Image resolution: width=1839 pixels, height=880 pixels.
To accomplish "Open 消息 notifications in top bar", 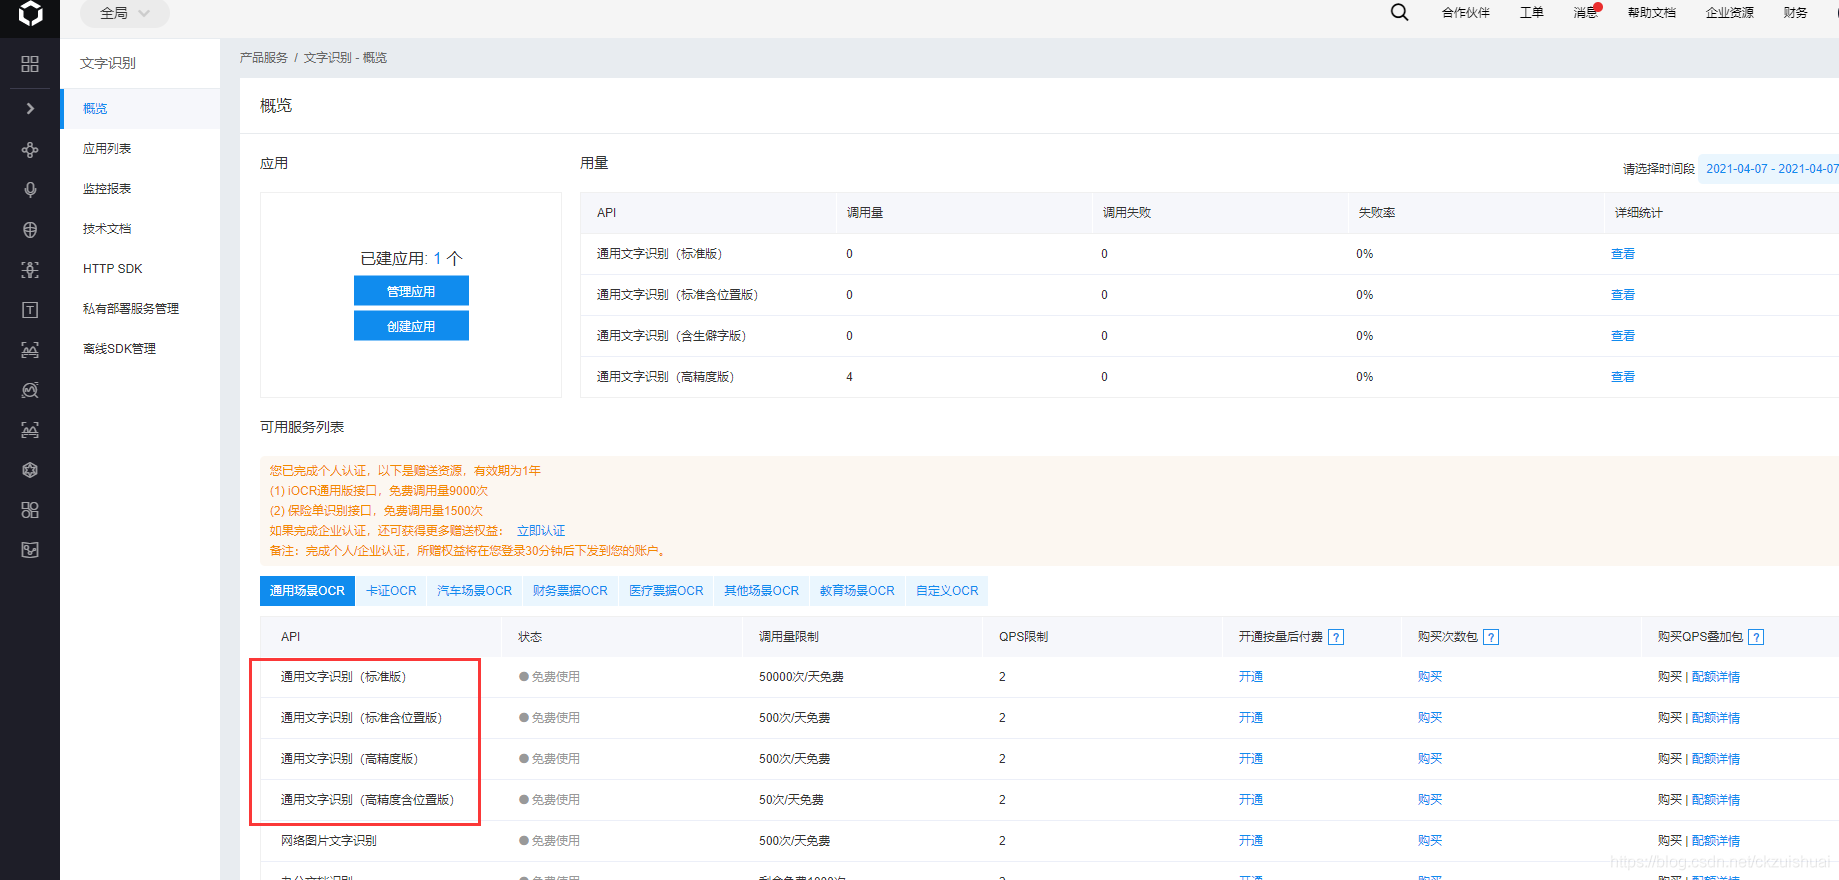I will (x=1585, y=13).
